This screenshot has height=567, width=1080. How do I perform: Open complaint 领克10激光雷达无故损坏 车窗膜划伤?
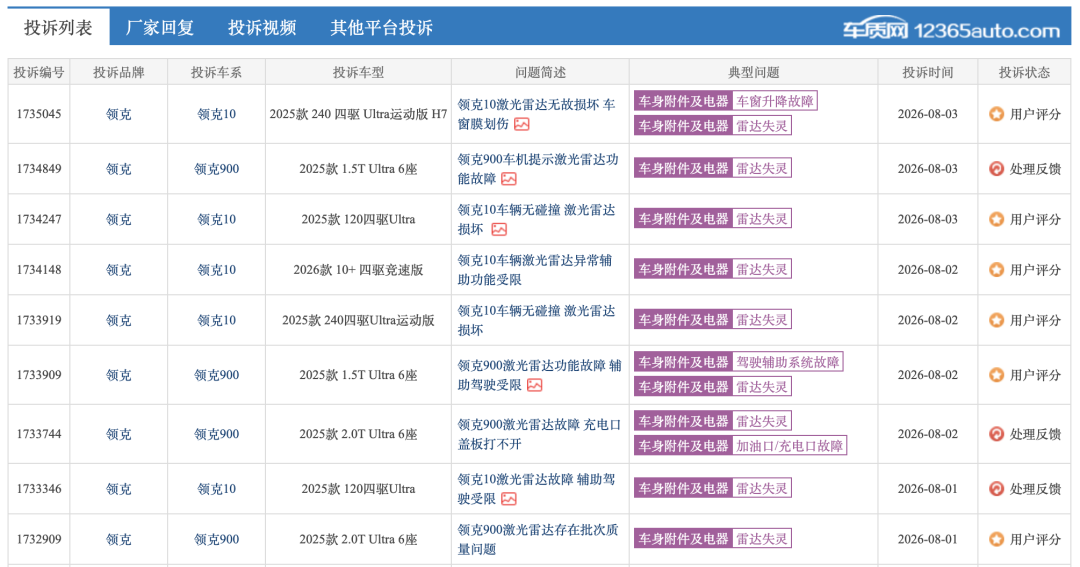(537, 114)
